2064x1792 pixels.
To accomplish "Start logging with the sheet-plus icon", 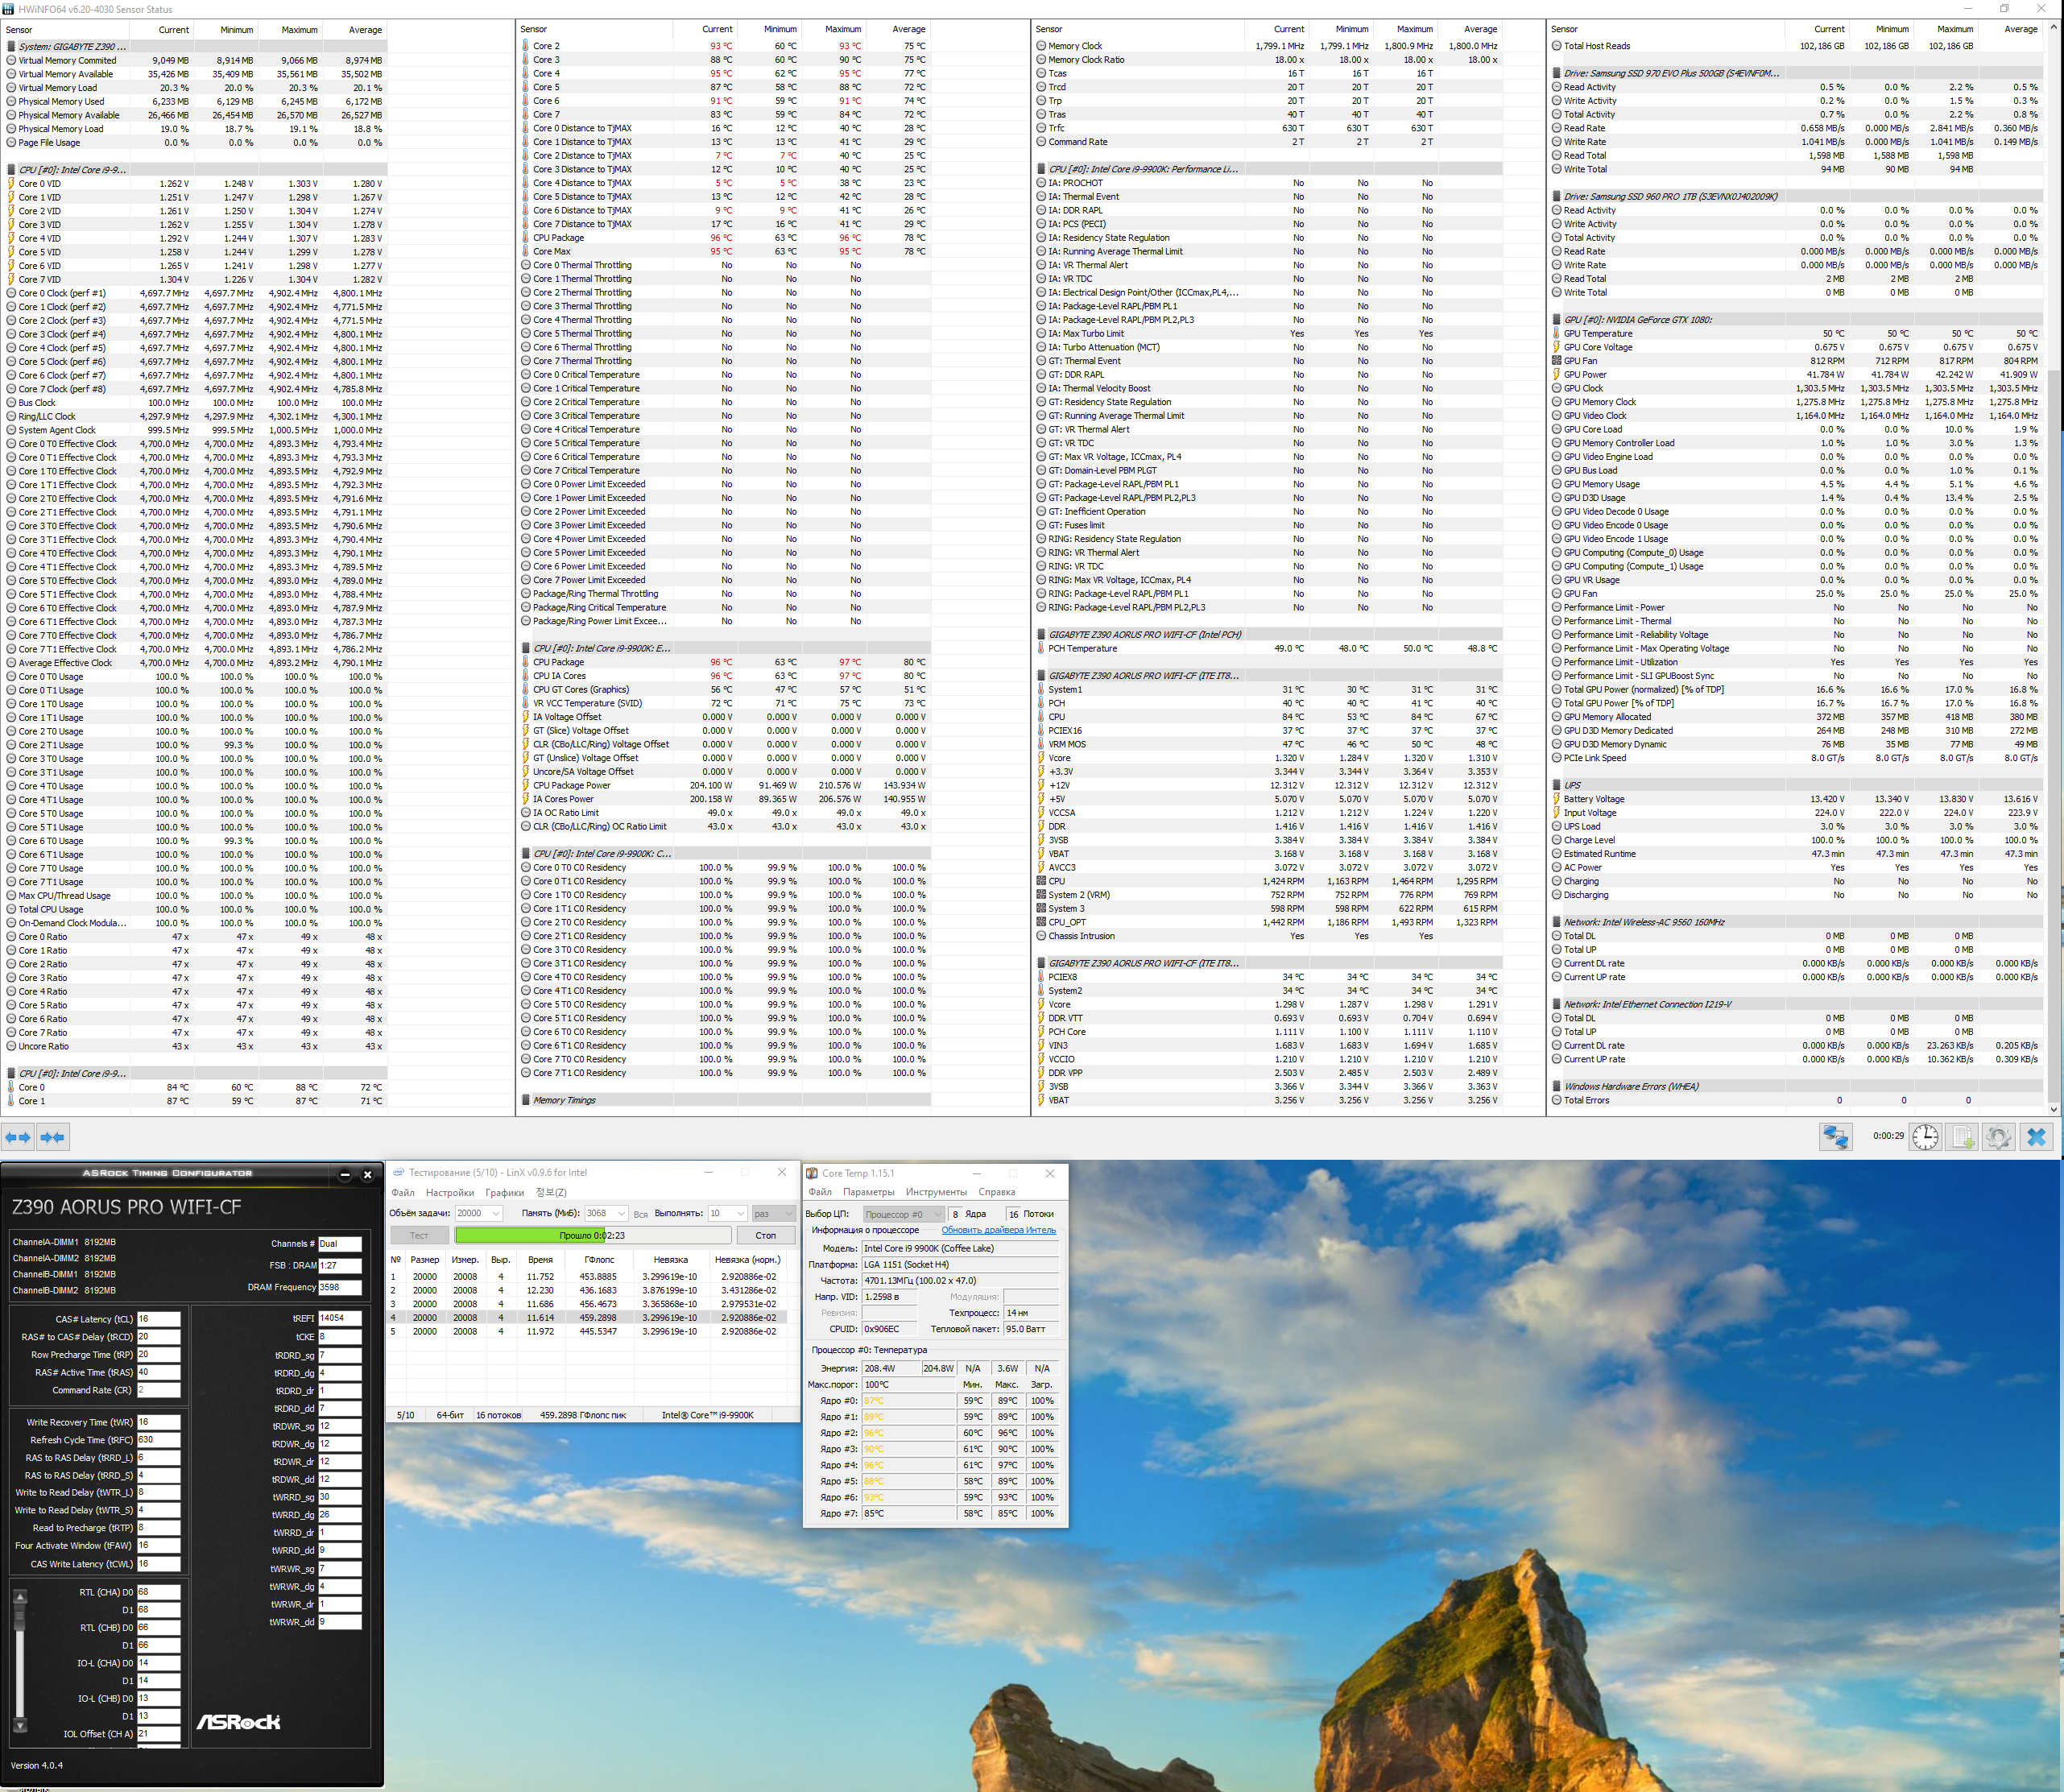I will click(1962, 1137).
